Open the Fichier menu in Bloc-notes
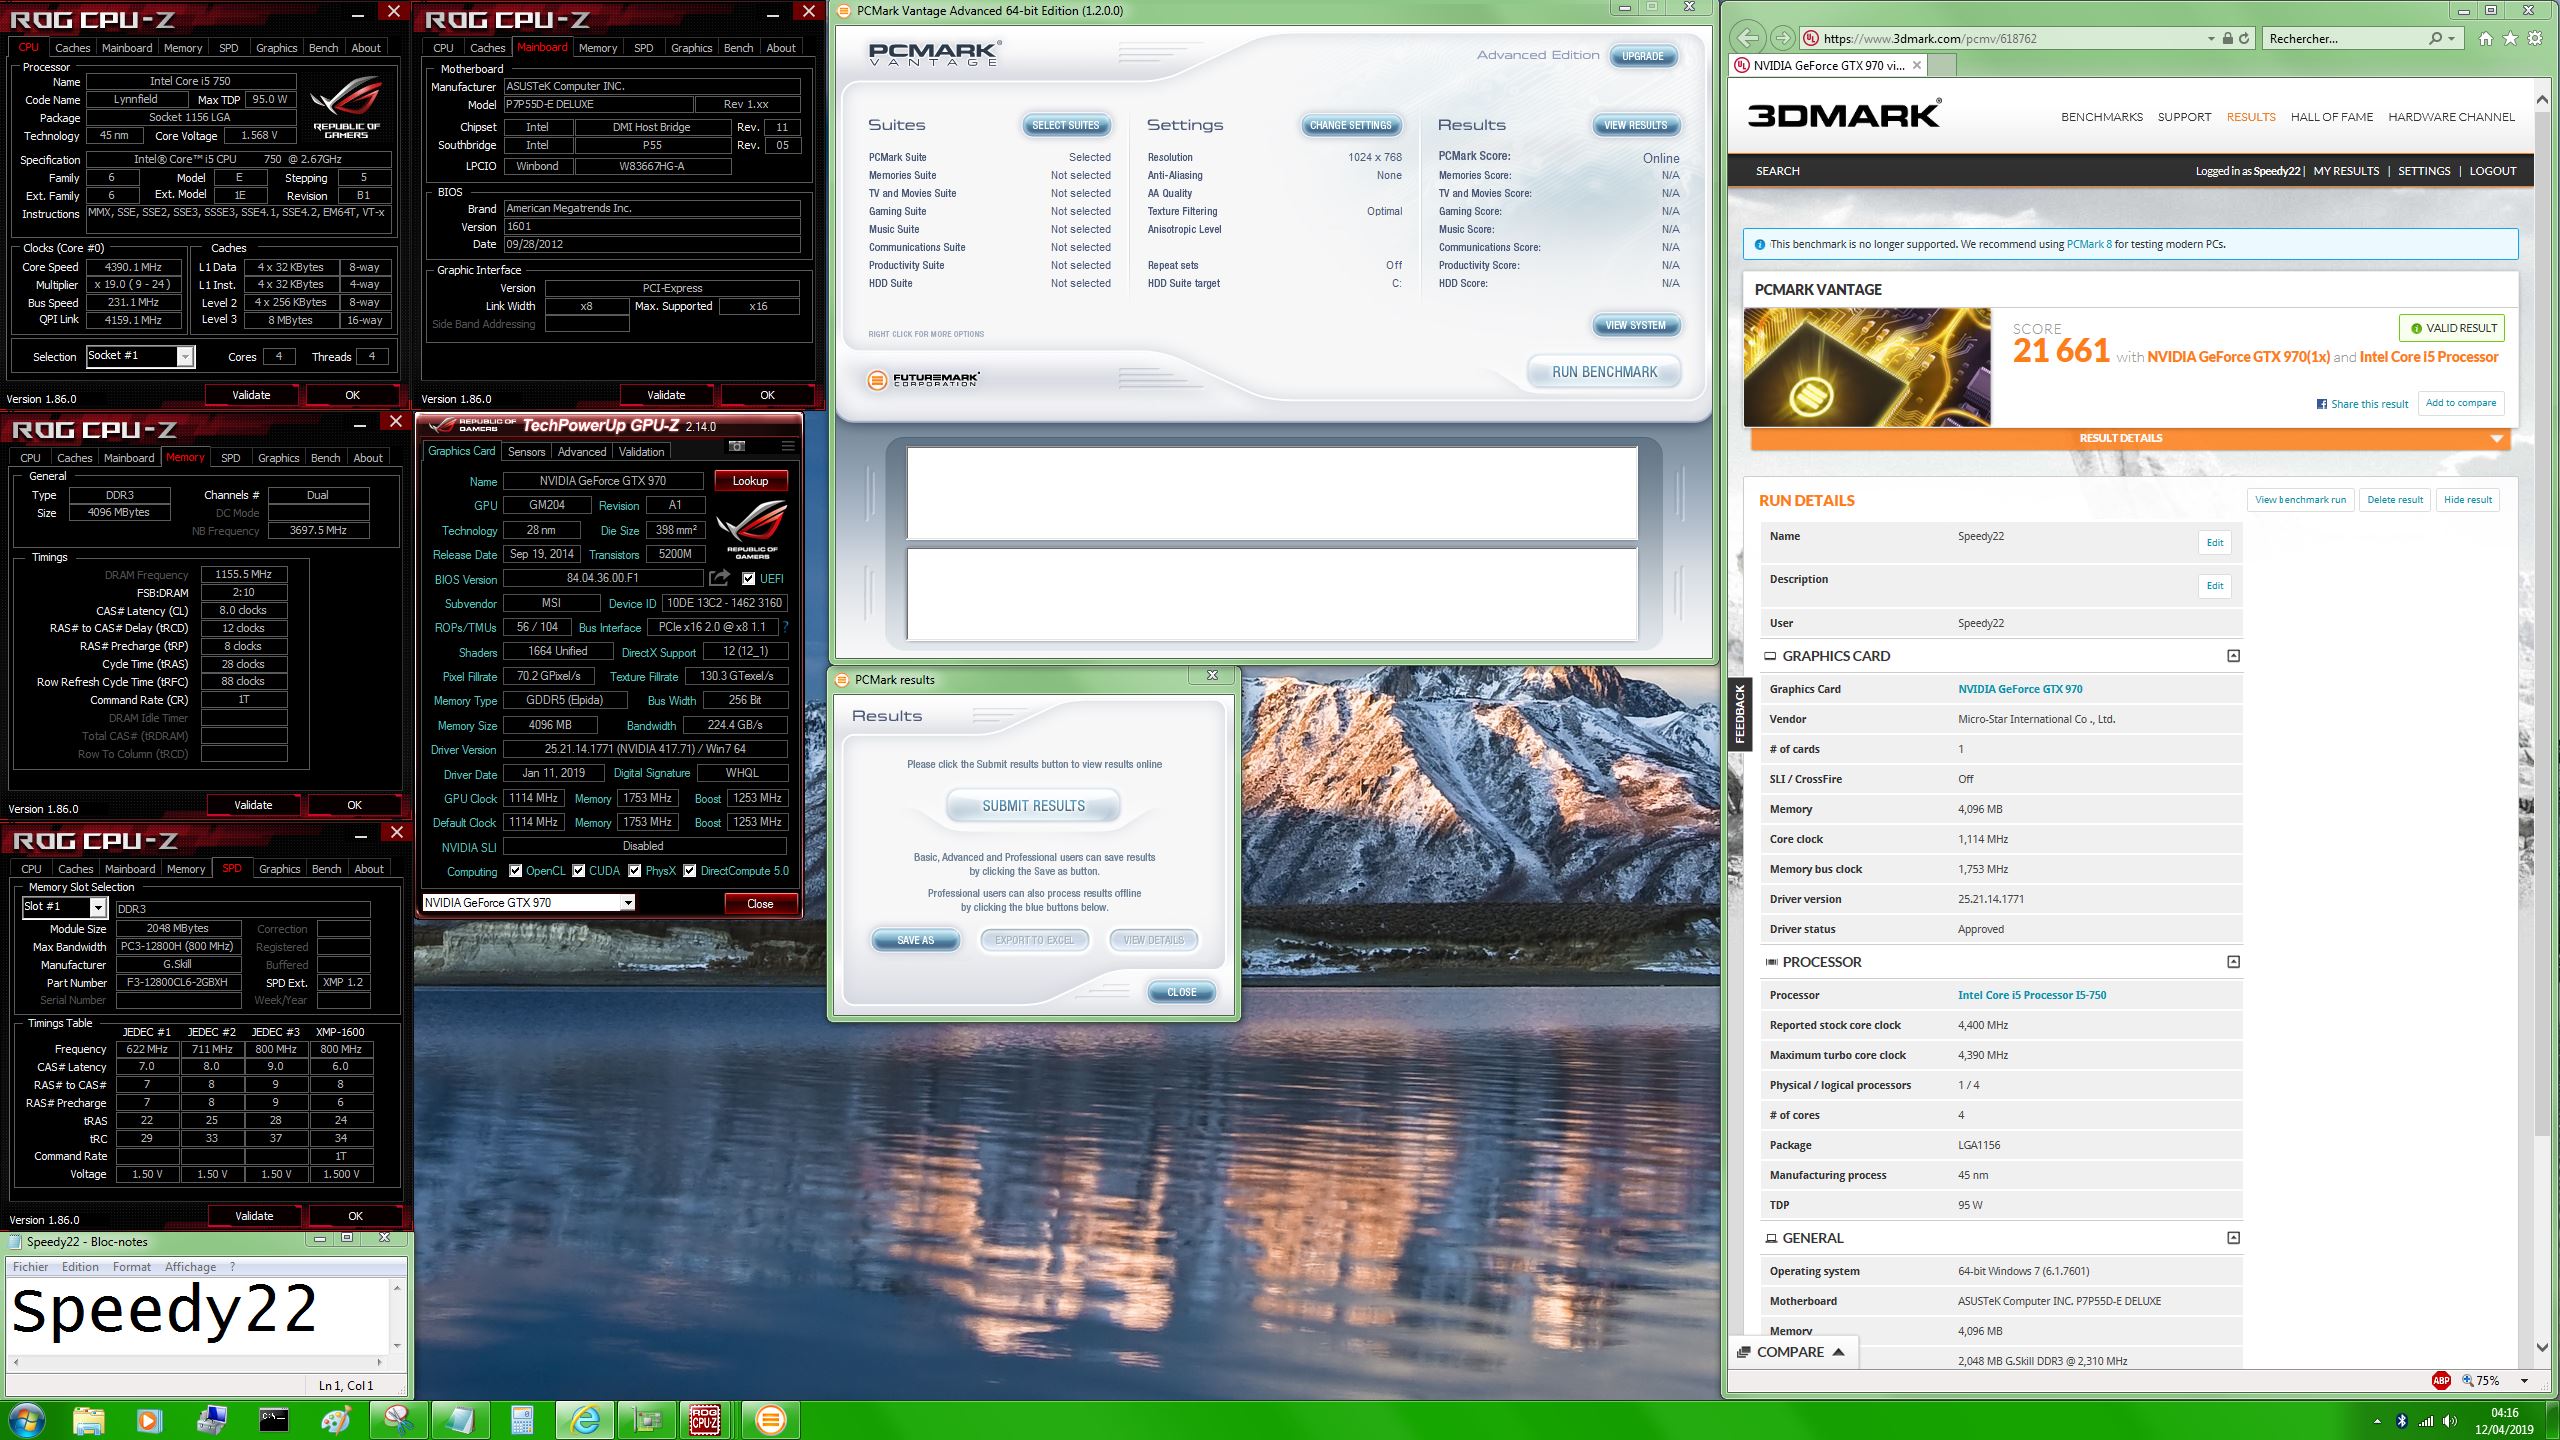 [30, 1267]
